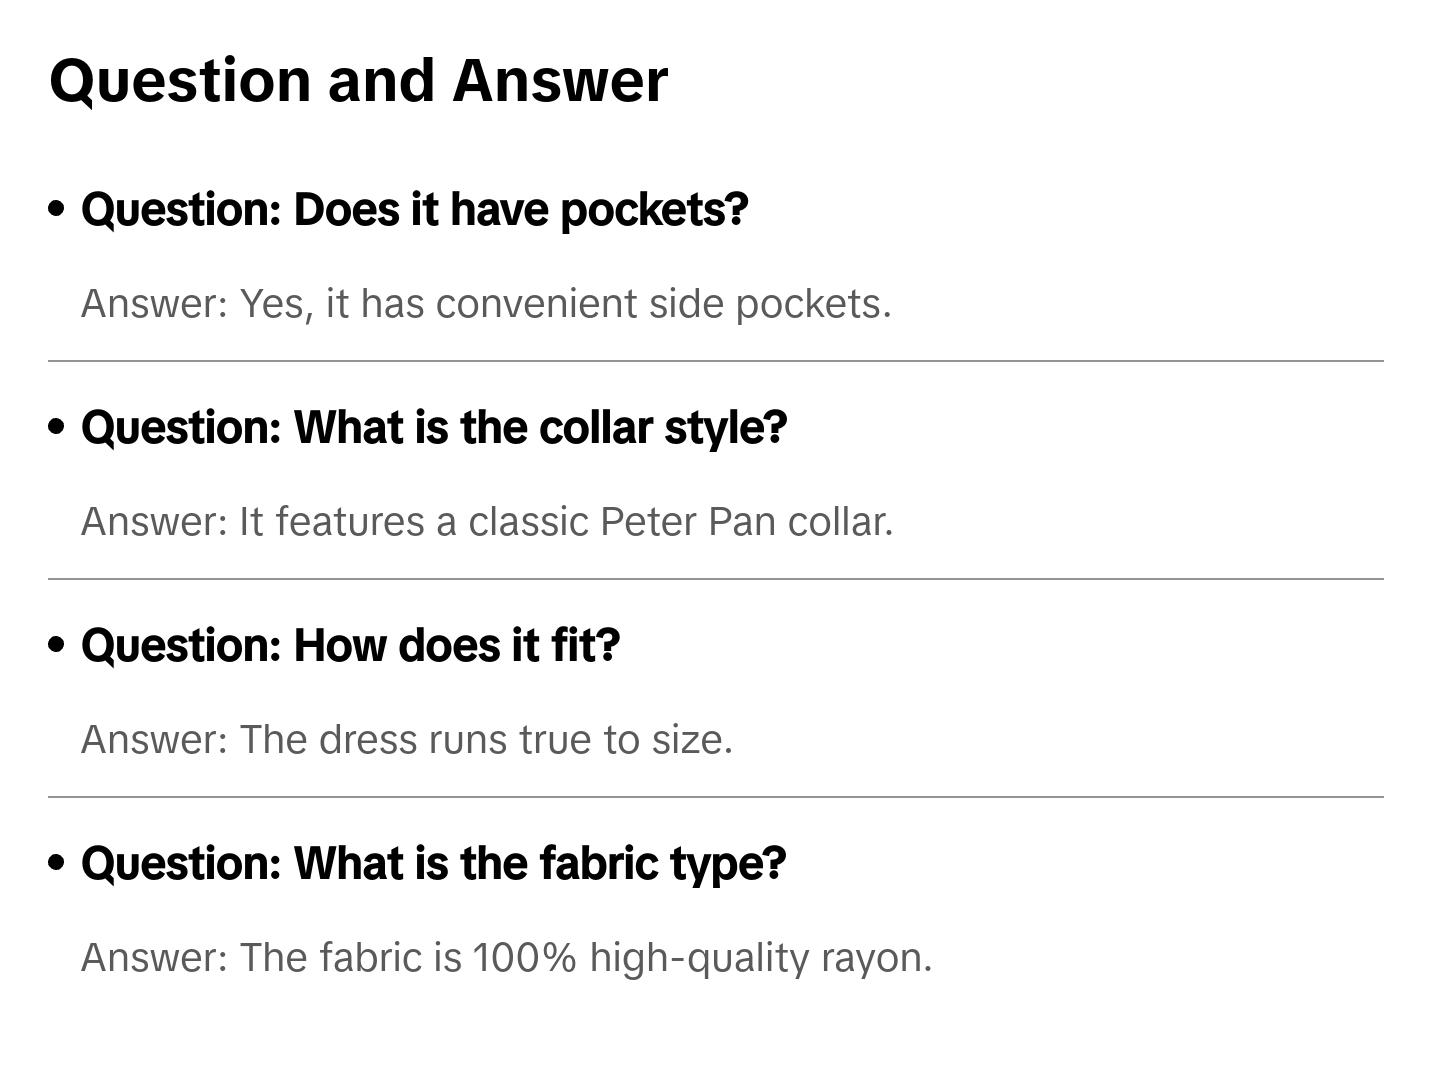Expand the 'How does it fit?' question
1432x1072 pixels.
coord(350,645)
